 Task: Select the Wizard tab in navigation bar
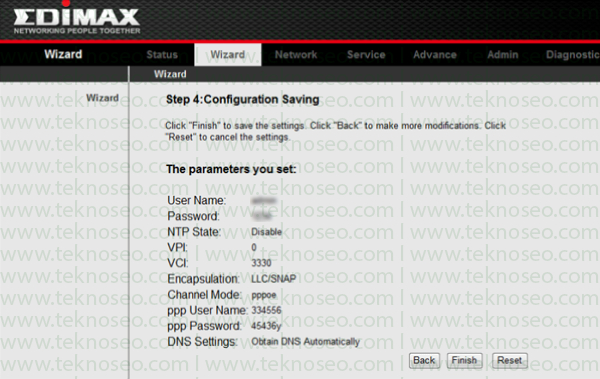[x=228, y=55]
